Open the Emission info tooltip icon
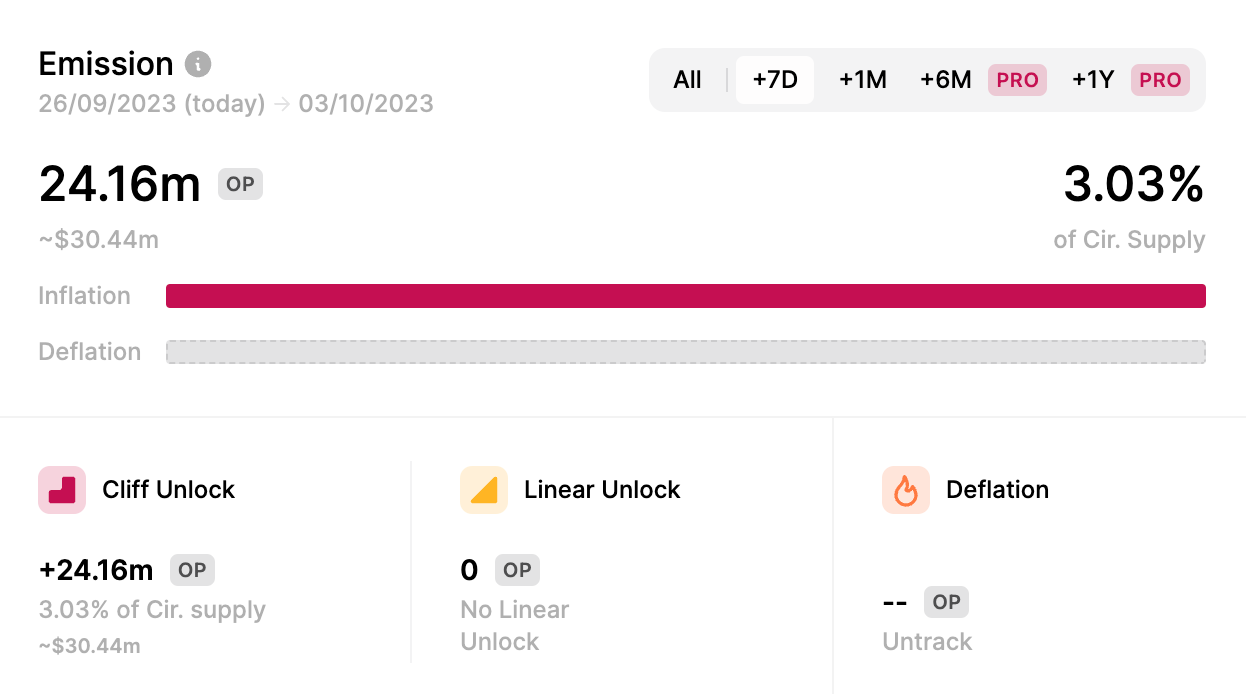1246x694 pixels. (x=198, y=64)
